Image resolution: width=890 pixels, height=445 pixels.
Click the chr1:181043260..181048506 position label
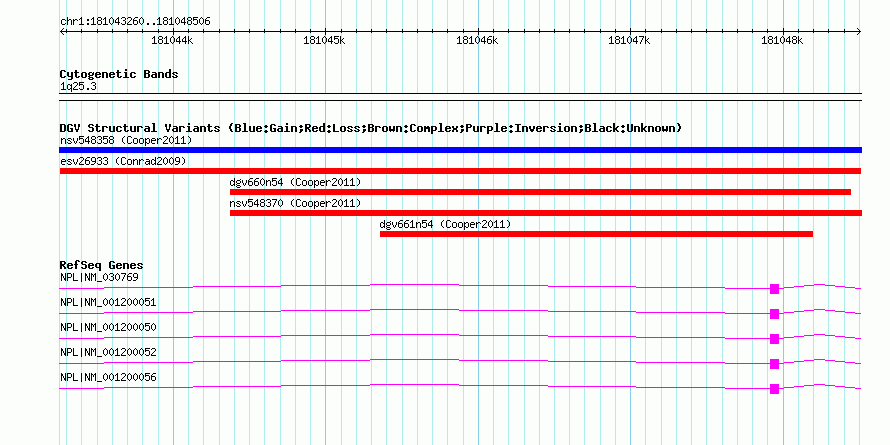[x=135, y=22]
